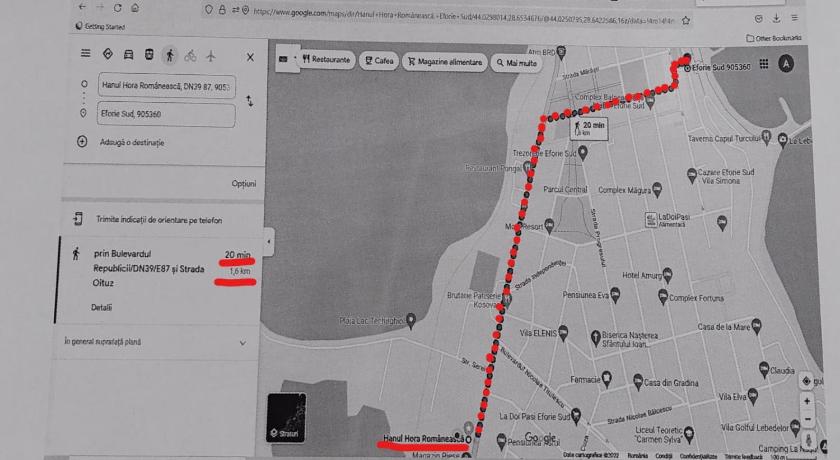Viewport: 840px width, 460px height.
Task: Click the Pensiunea Eva map pin
Action: 616,295
